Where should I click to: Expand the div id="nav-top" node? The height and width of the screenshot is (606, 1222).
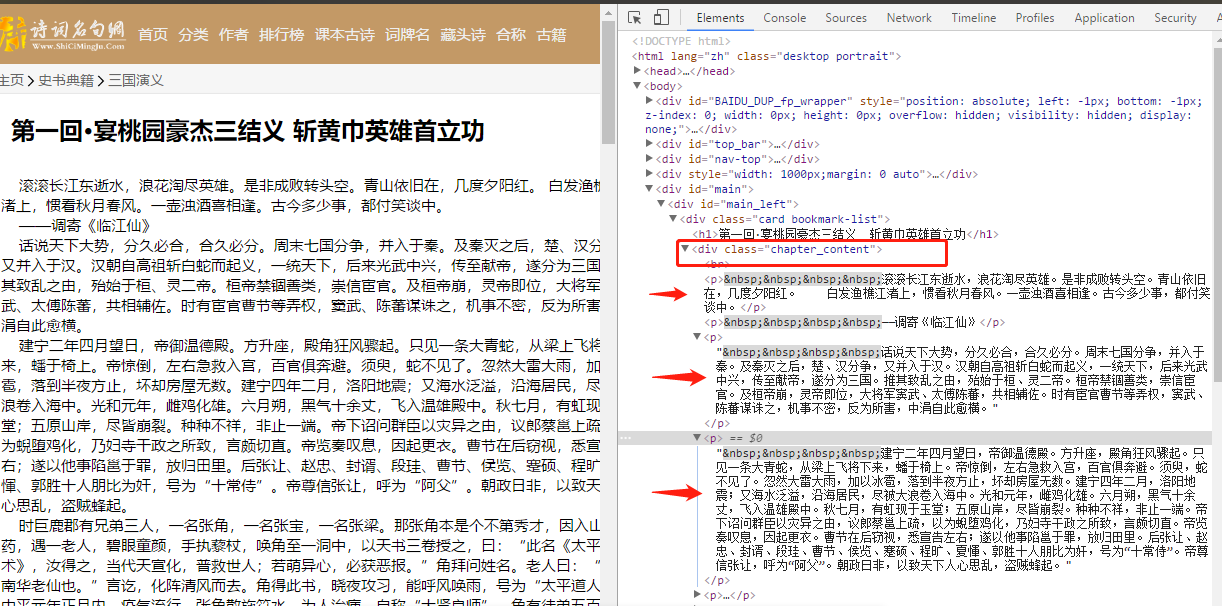pyautogui.click(x=651, y=158)
